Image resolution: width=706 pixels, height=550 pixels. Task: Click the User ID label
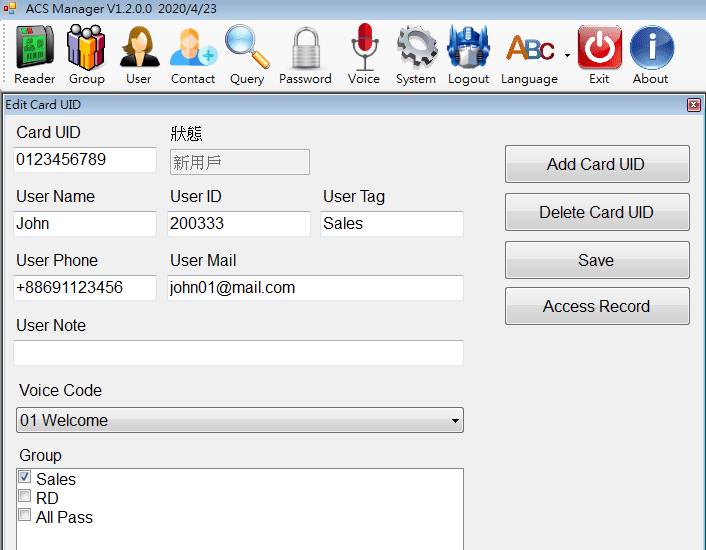click(x=196, y=197)
